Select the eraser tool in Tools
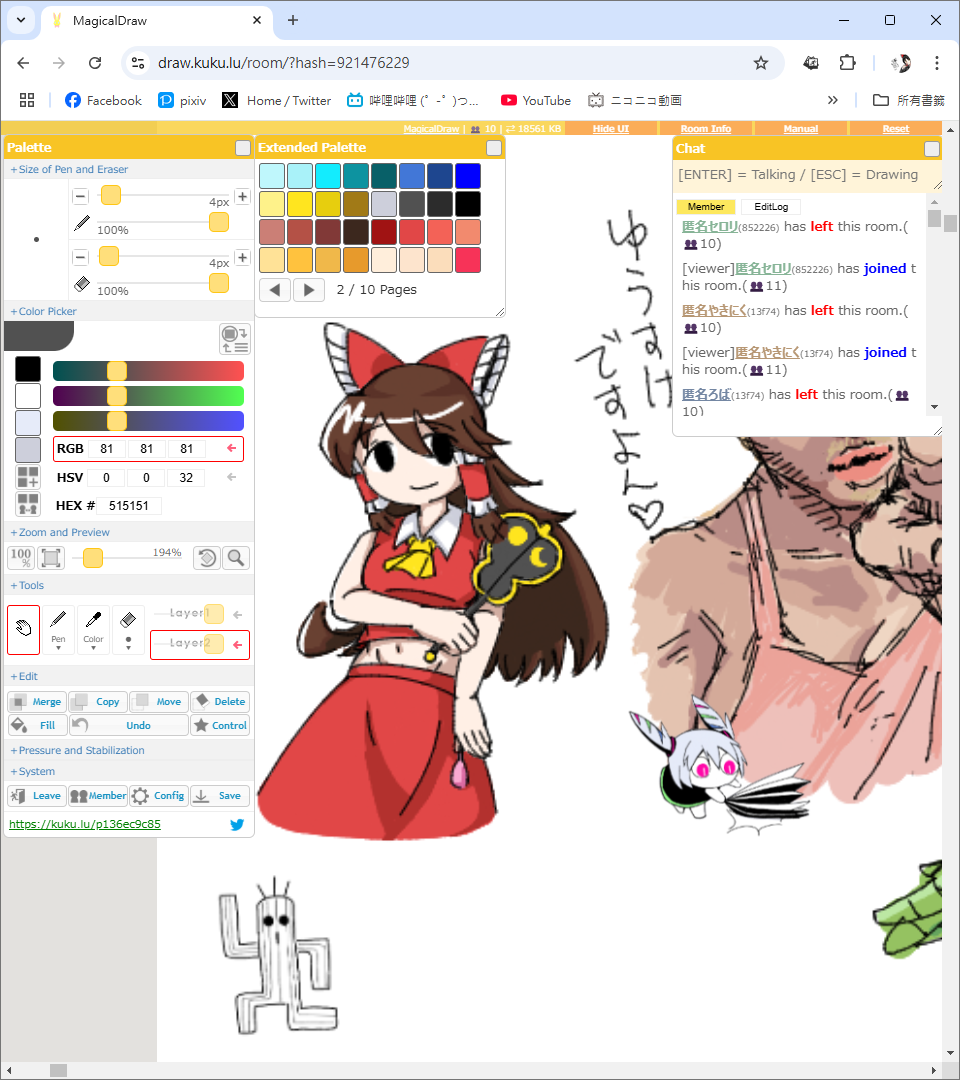Screen dimensions: 960x1080 (128, 630)
